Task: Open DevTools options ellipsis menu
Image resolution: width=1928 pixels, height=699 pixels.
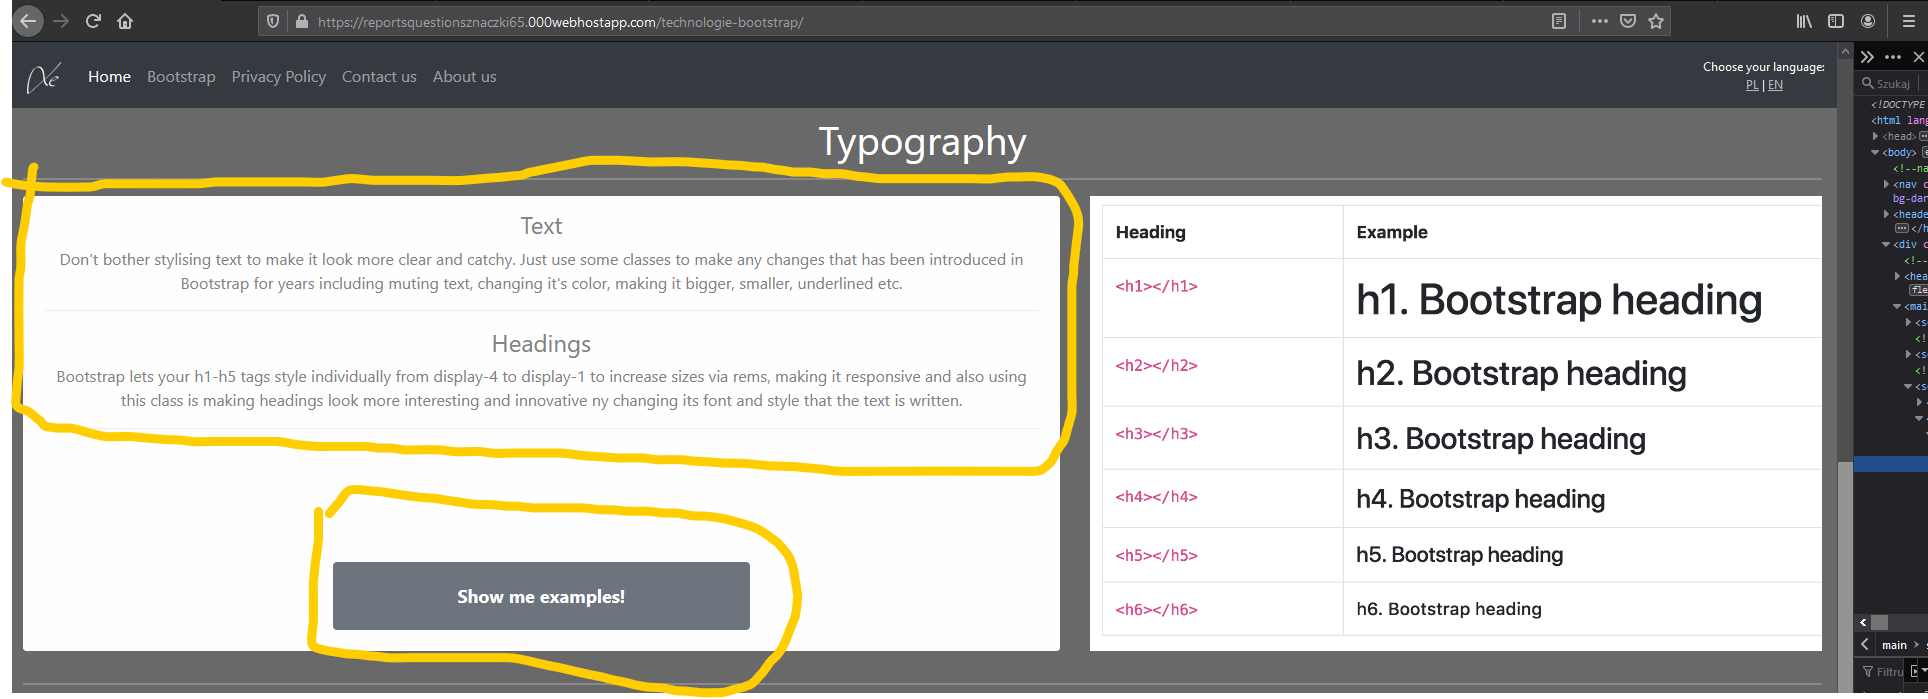Action: (x=1893, y=57)
